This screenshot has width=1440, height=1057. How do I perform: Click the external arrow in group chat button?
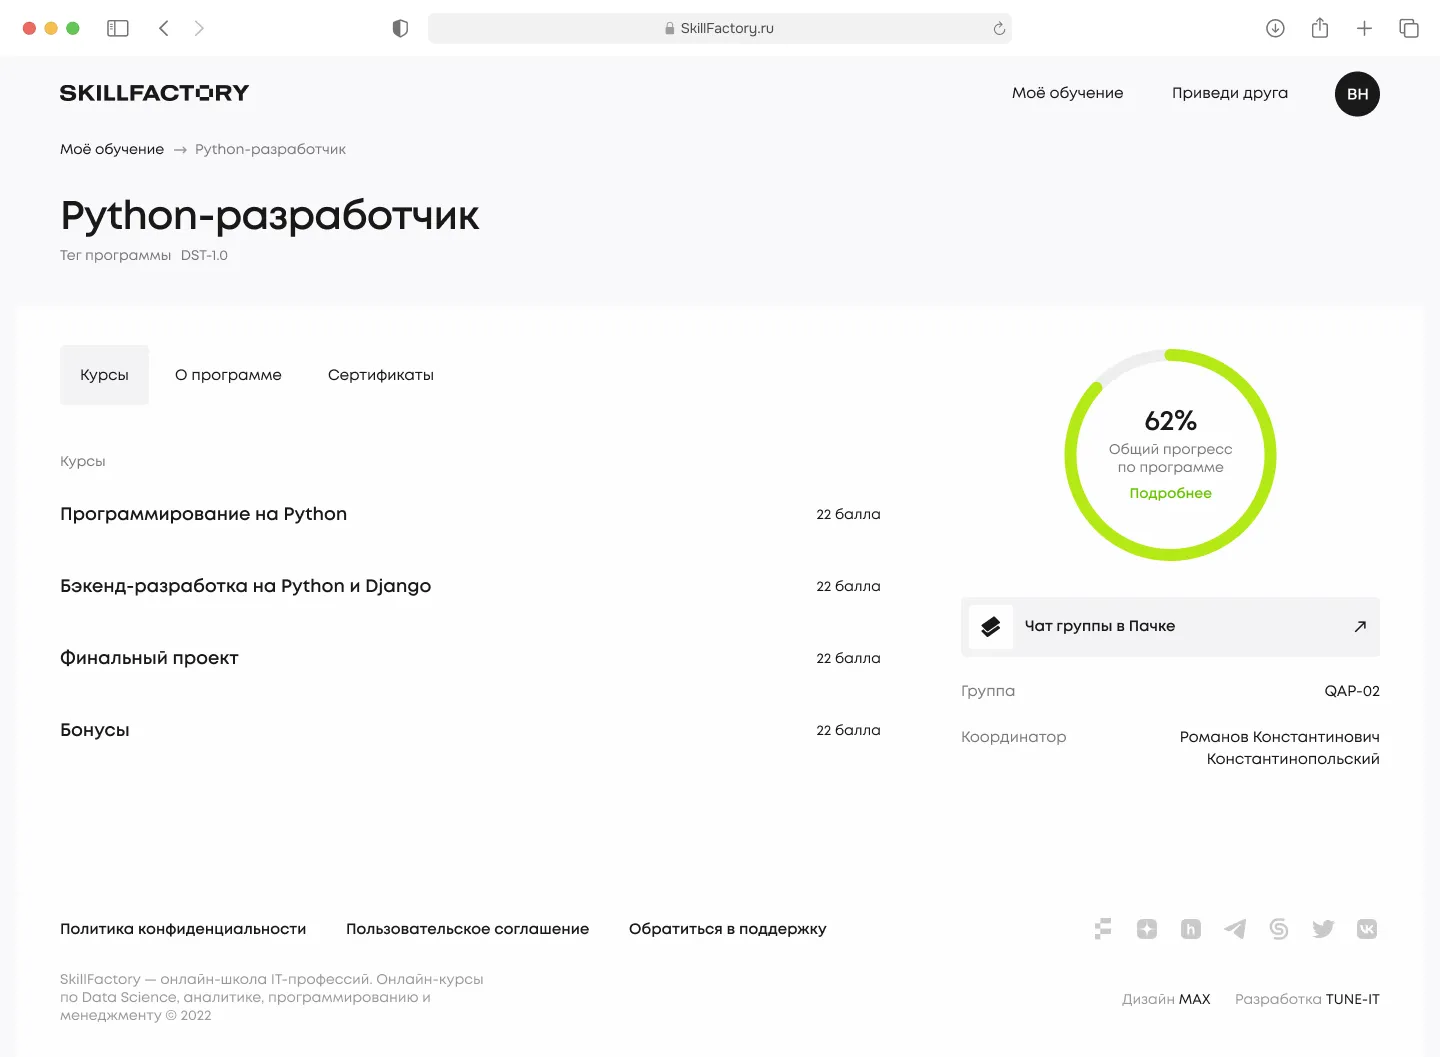coord(1360,627)
